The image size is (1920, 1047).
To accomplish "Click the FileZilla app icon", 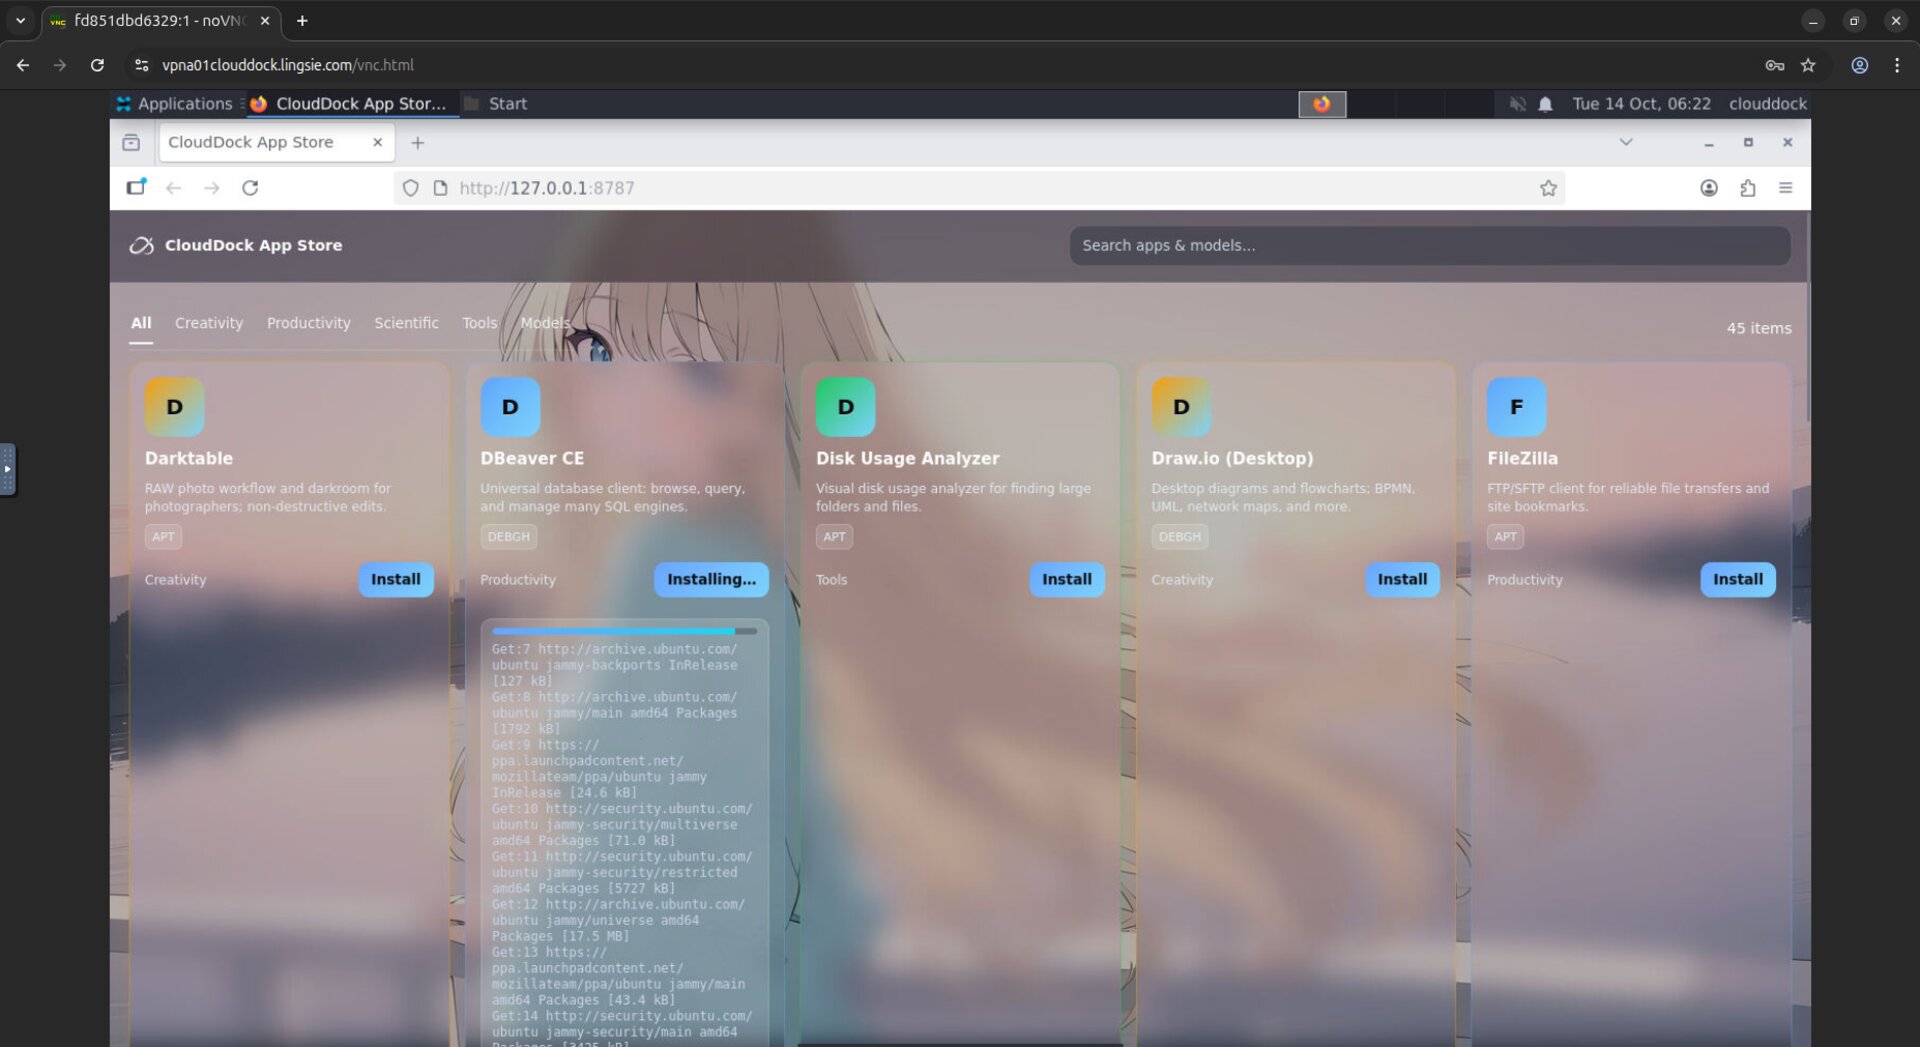I will click(1516, 407).
